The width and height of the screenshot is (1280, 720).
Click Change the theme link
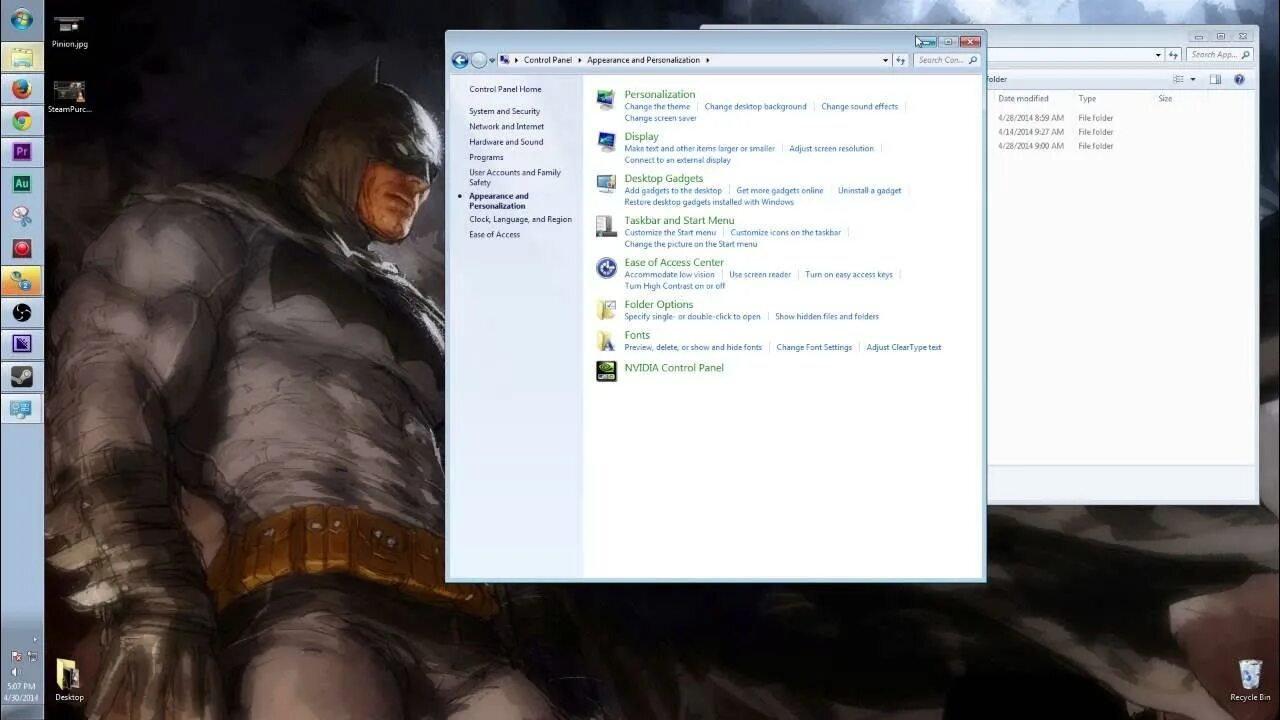click(x=657, y=106)
